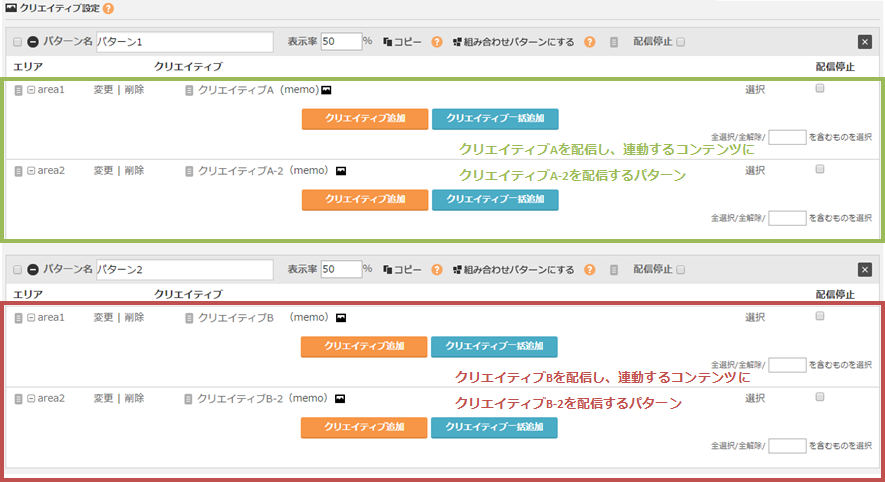Viewport: 885px width, 482px height.
Task: Open help icon beside クリエイティブ設定 heading
Action: tap(108, 8)
